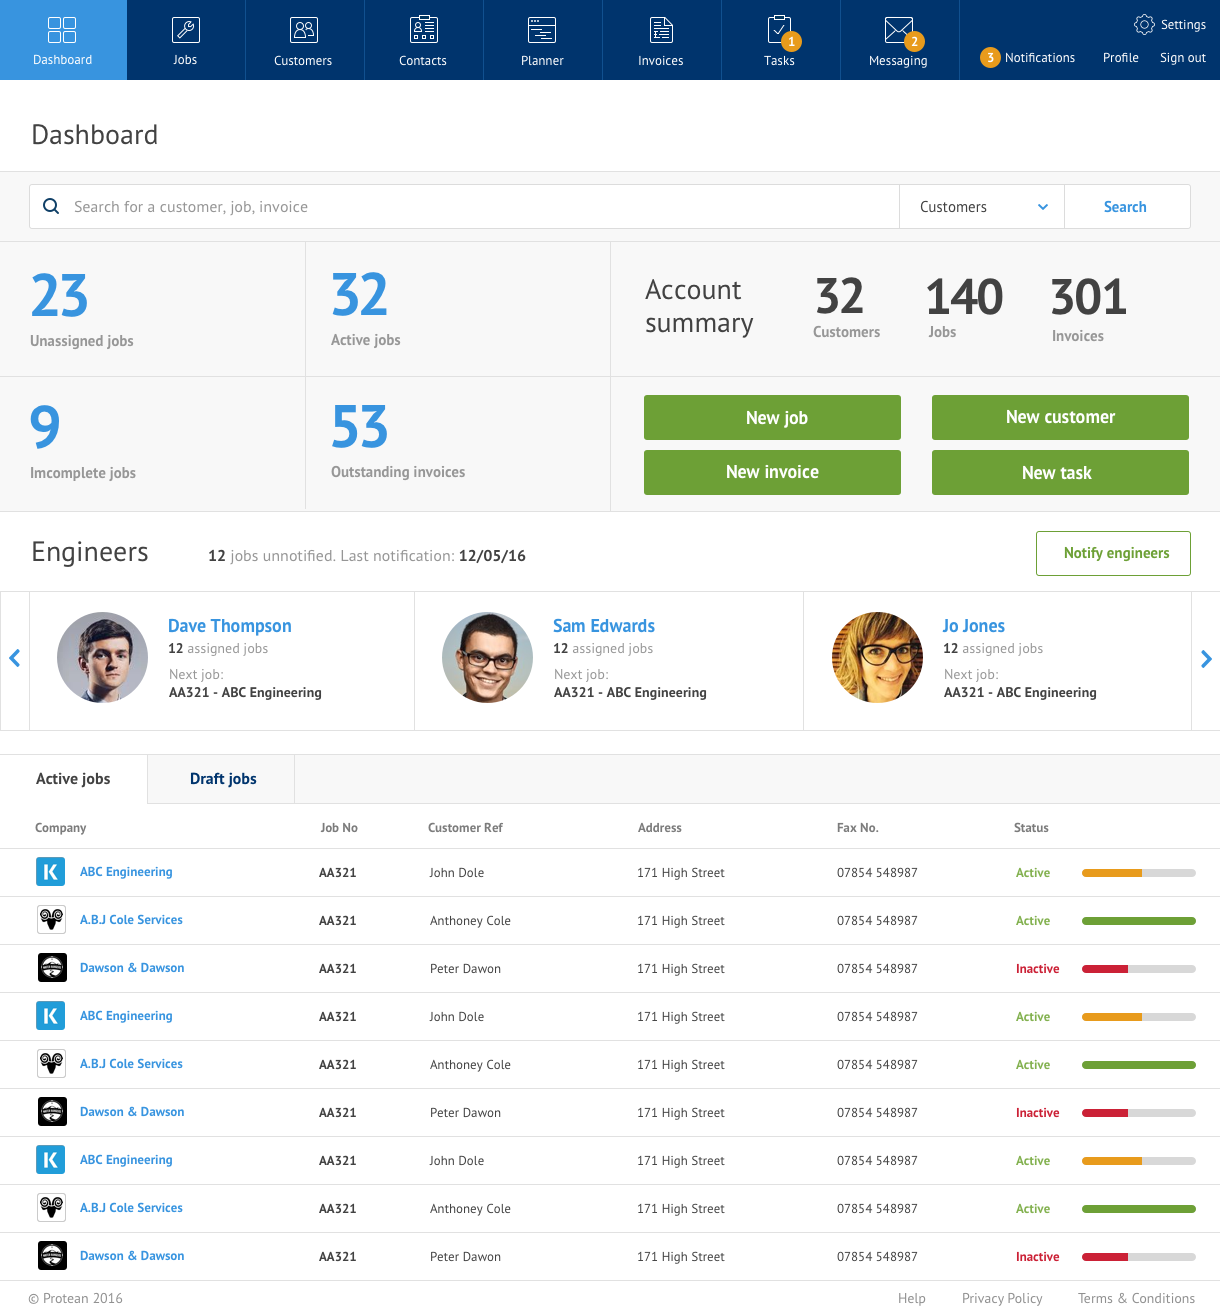Image resolution: width=1220 pixels, height=1314 pixels.
Task: Click first A.B.J Cole Services green progress bar
Action: (x=1139, y=921)
